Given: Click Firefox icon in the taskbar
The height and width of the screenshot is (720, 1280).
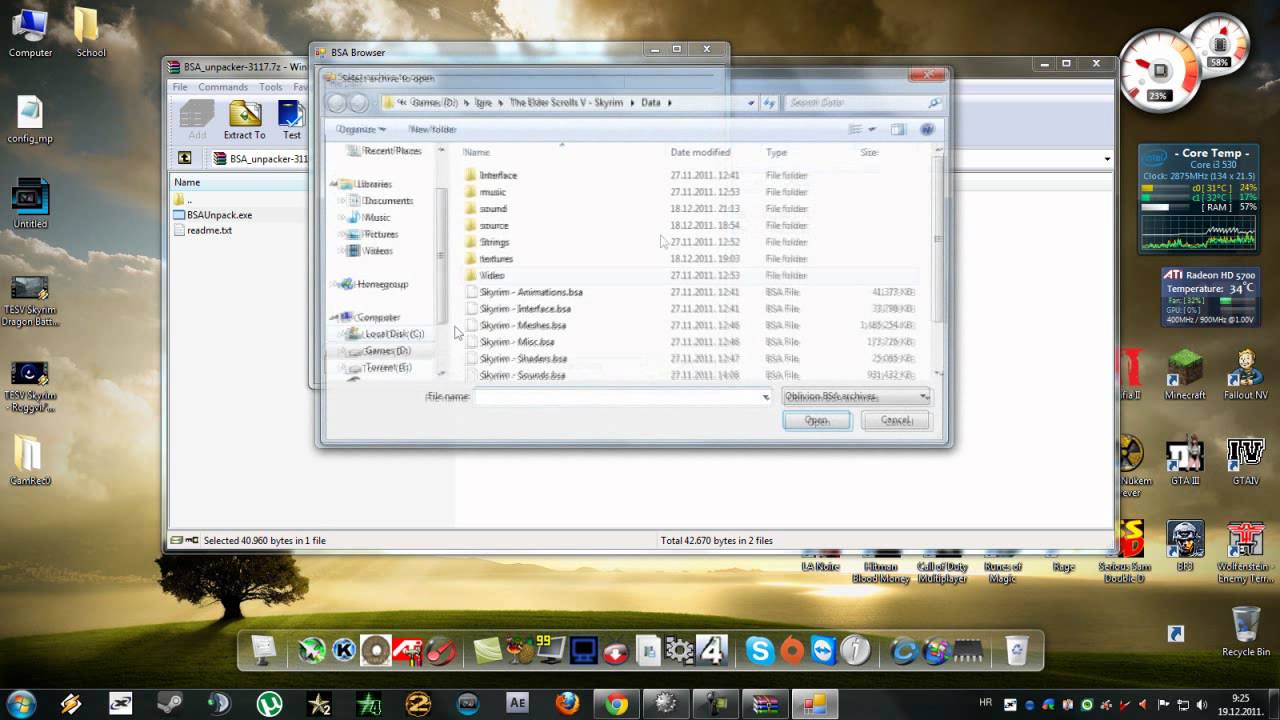Looking at the screenshot, I should tap(566, 704).
